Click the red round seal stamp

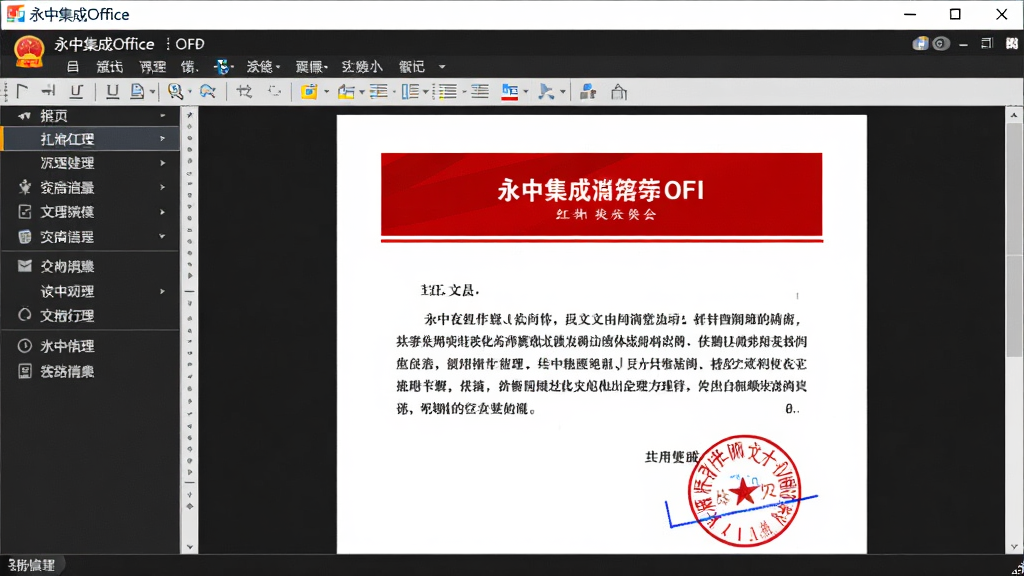(x=743, y=491)
